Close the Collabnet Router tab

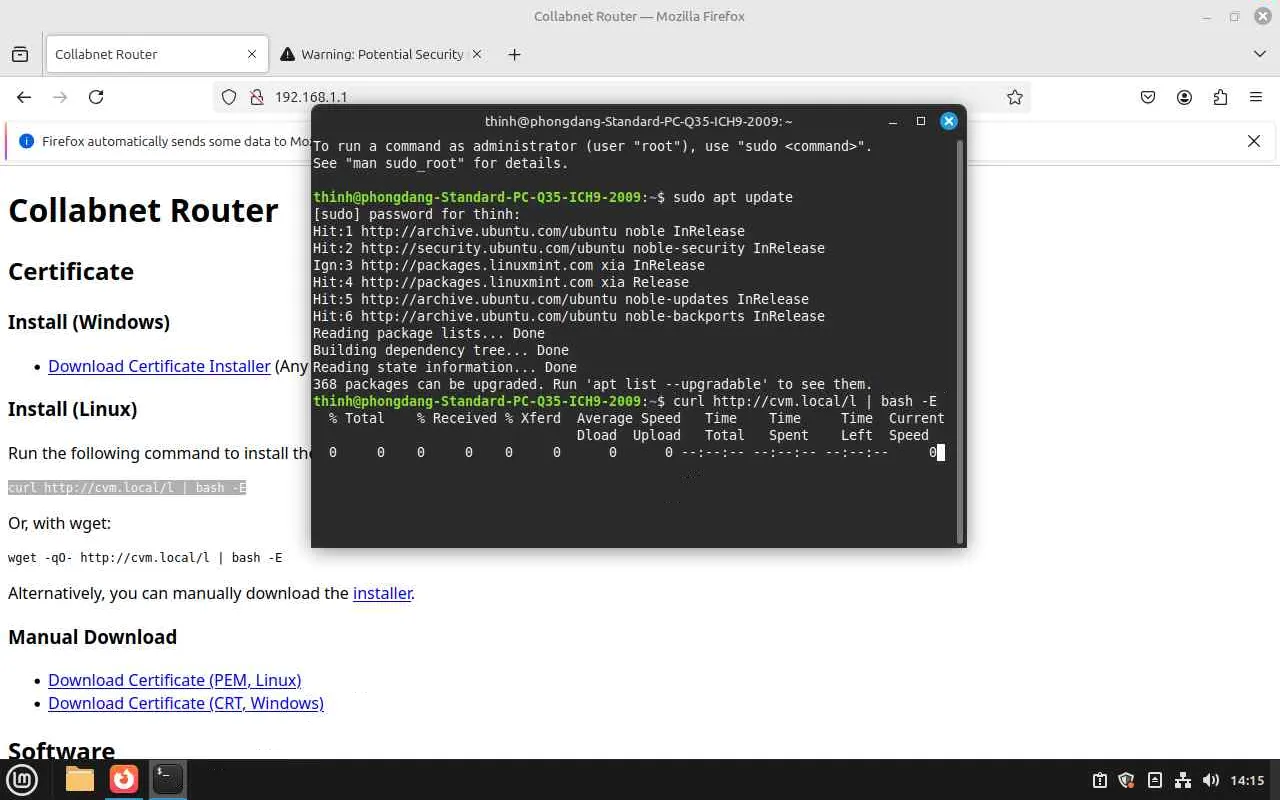(252, 54)
